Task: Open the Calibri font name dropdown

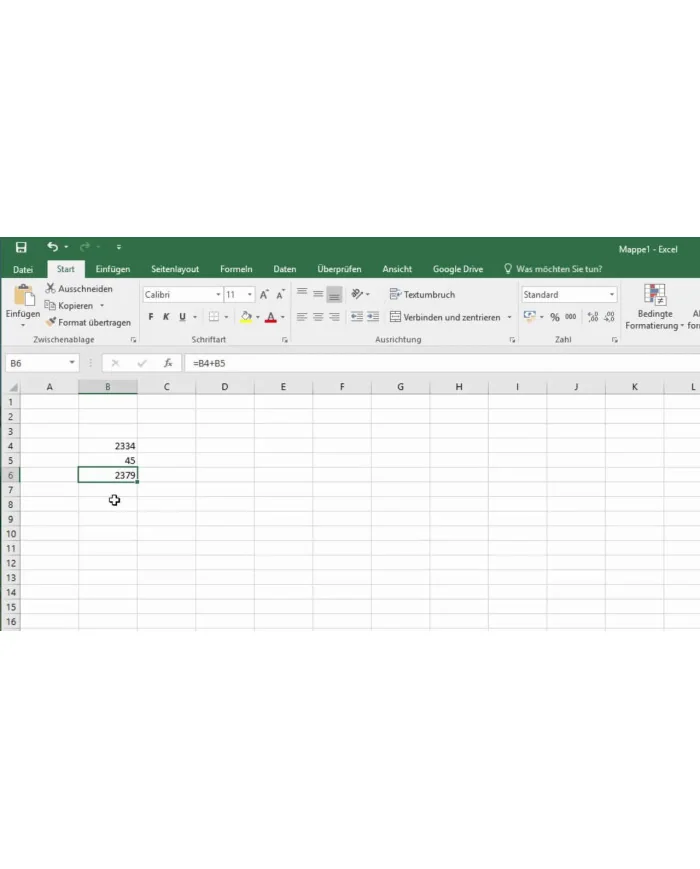Action: tap(218, 294)
